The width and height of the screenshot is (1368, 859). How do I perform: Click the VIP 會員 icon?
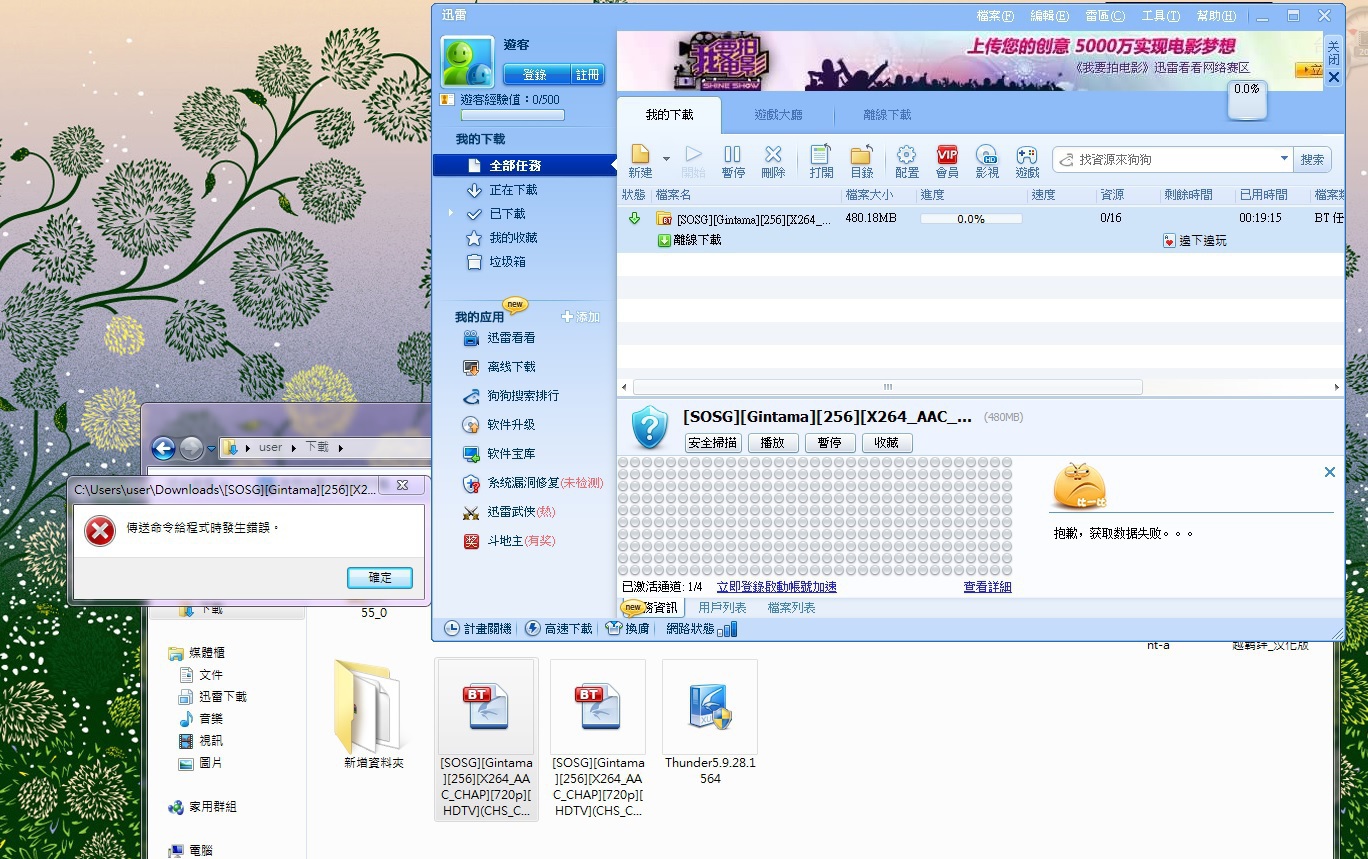947,155
